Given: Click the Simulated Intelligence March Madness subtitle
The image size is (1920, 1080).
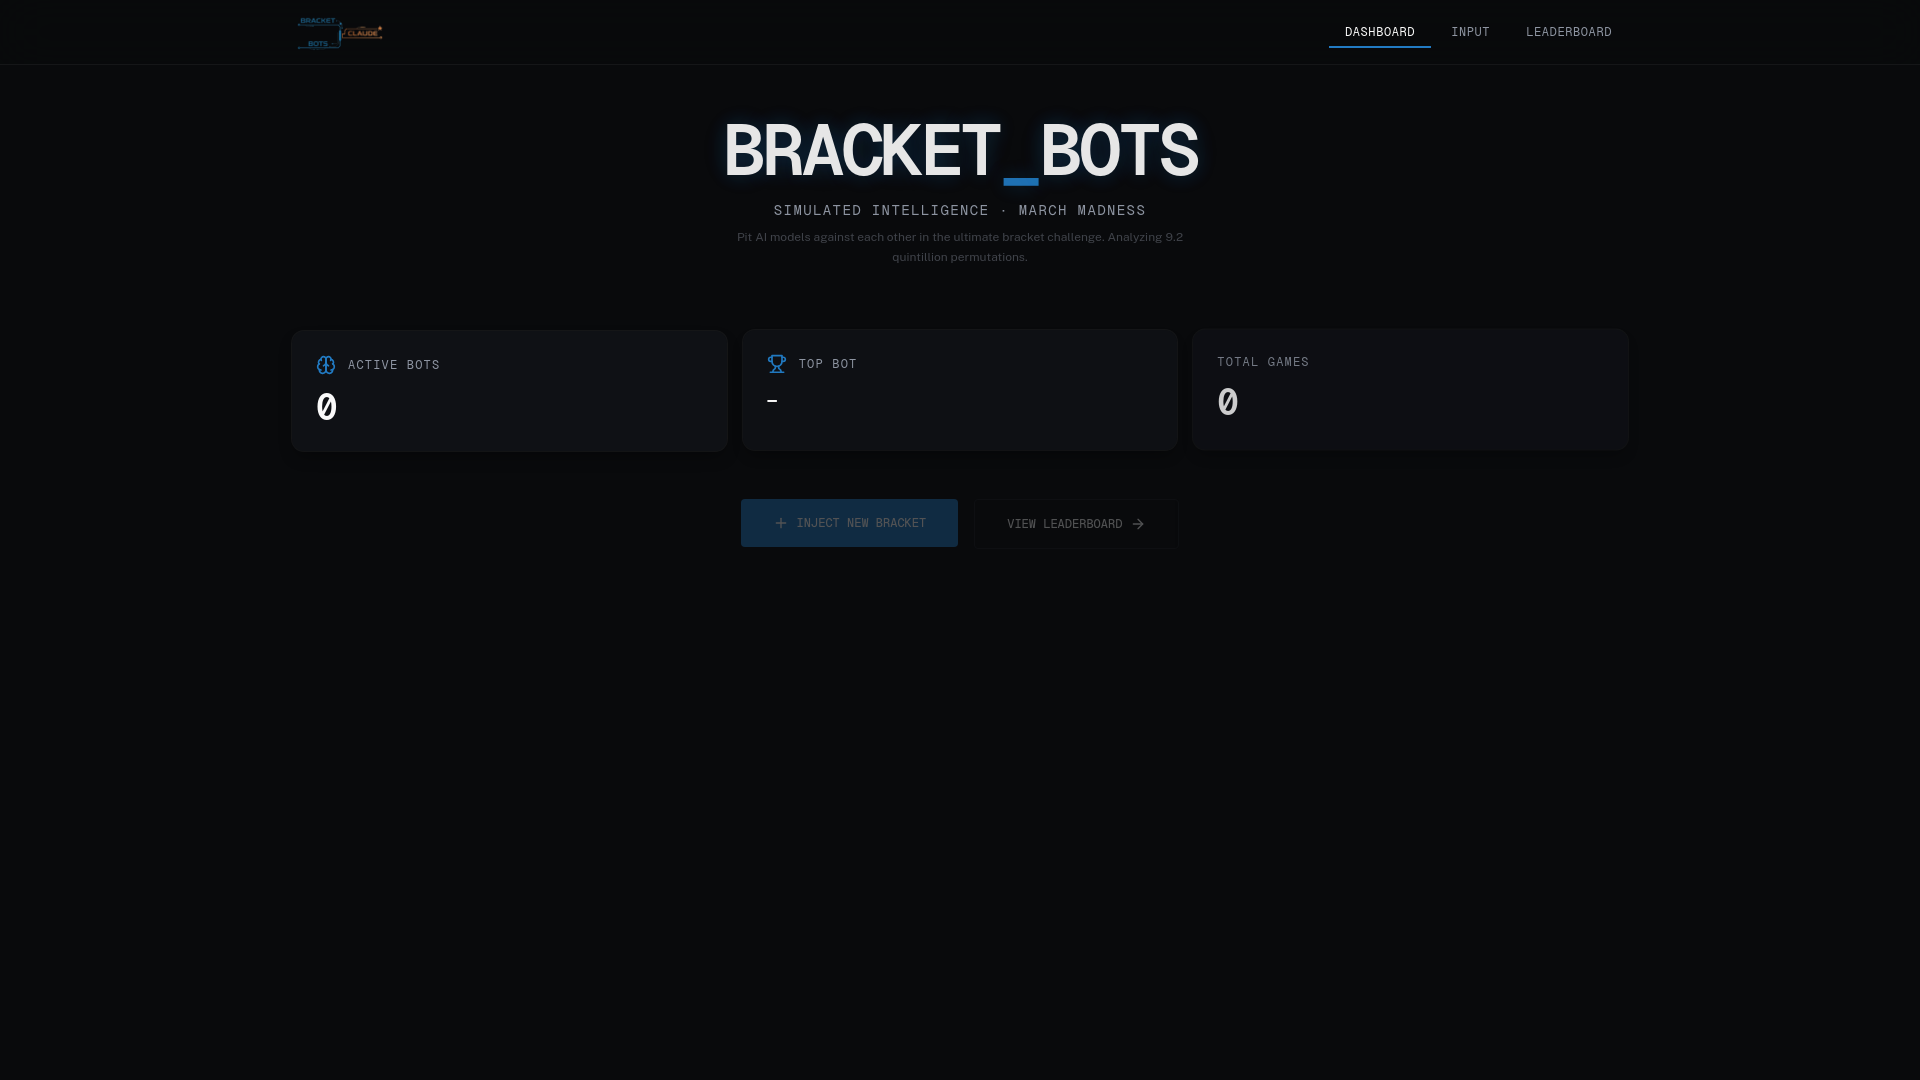Looking at the screenshot, I should tap(960, 210).
